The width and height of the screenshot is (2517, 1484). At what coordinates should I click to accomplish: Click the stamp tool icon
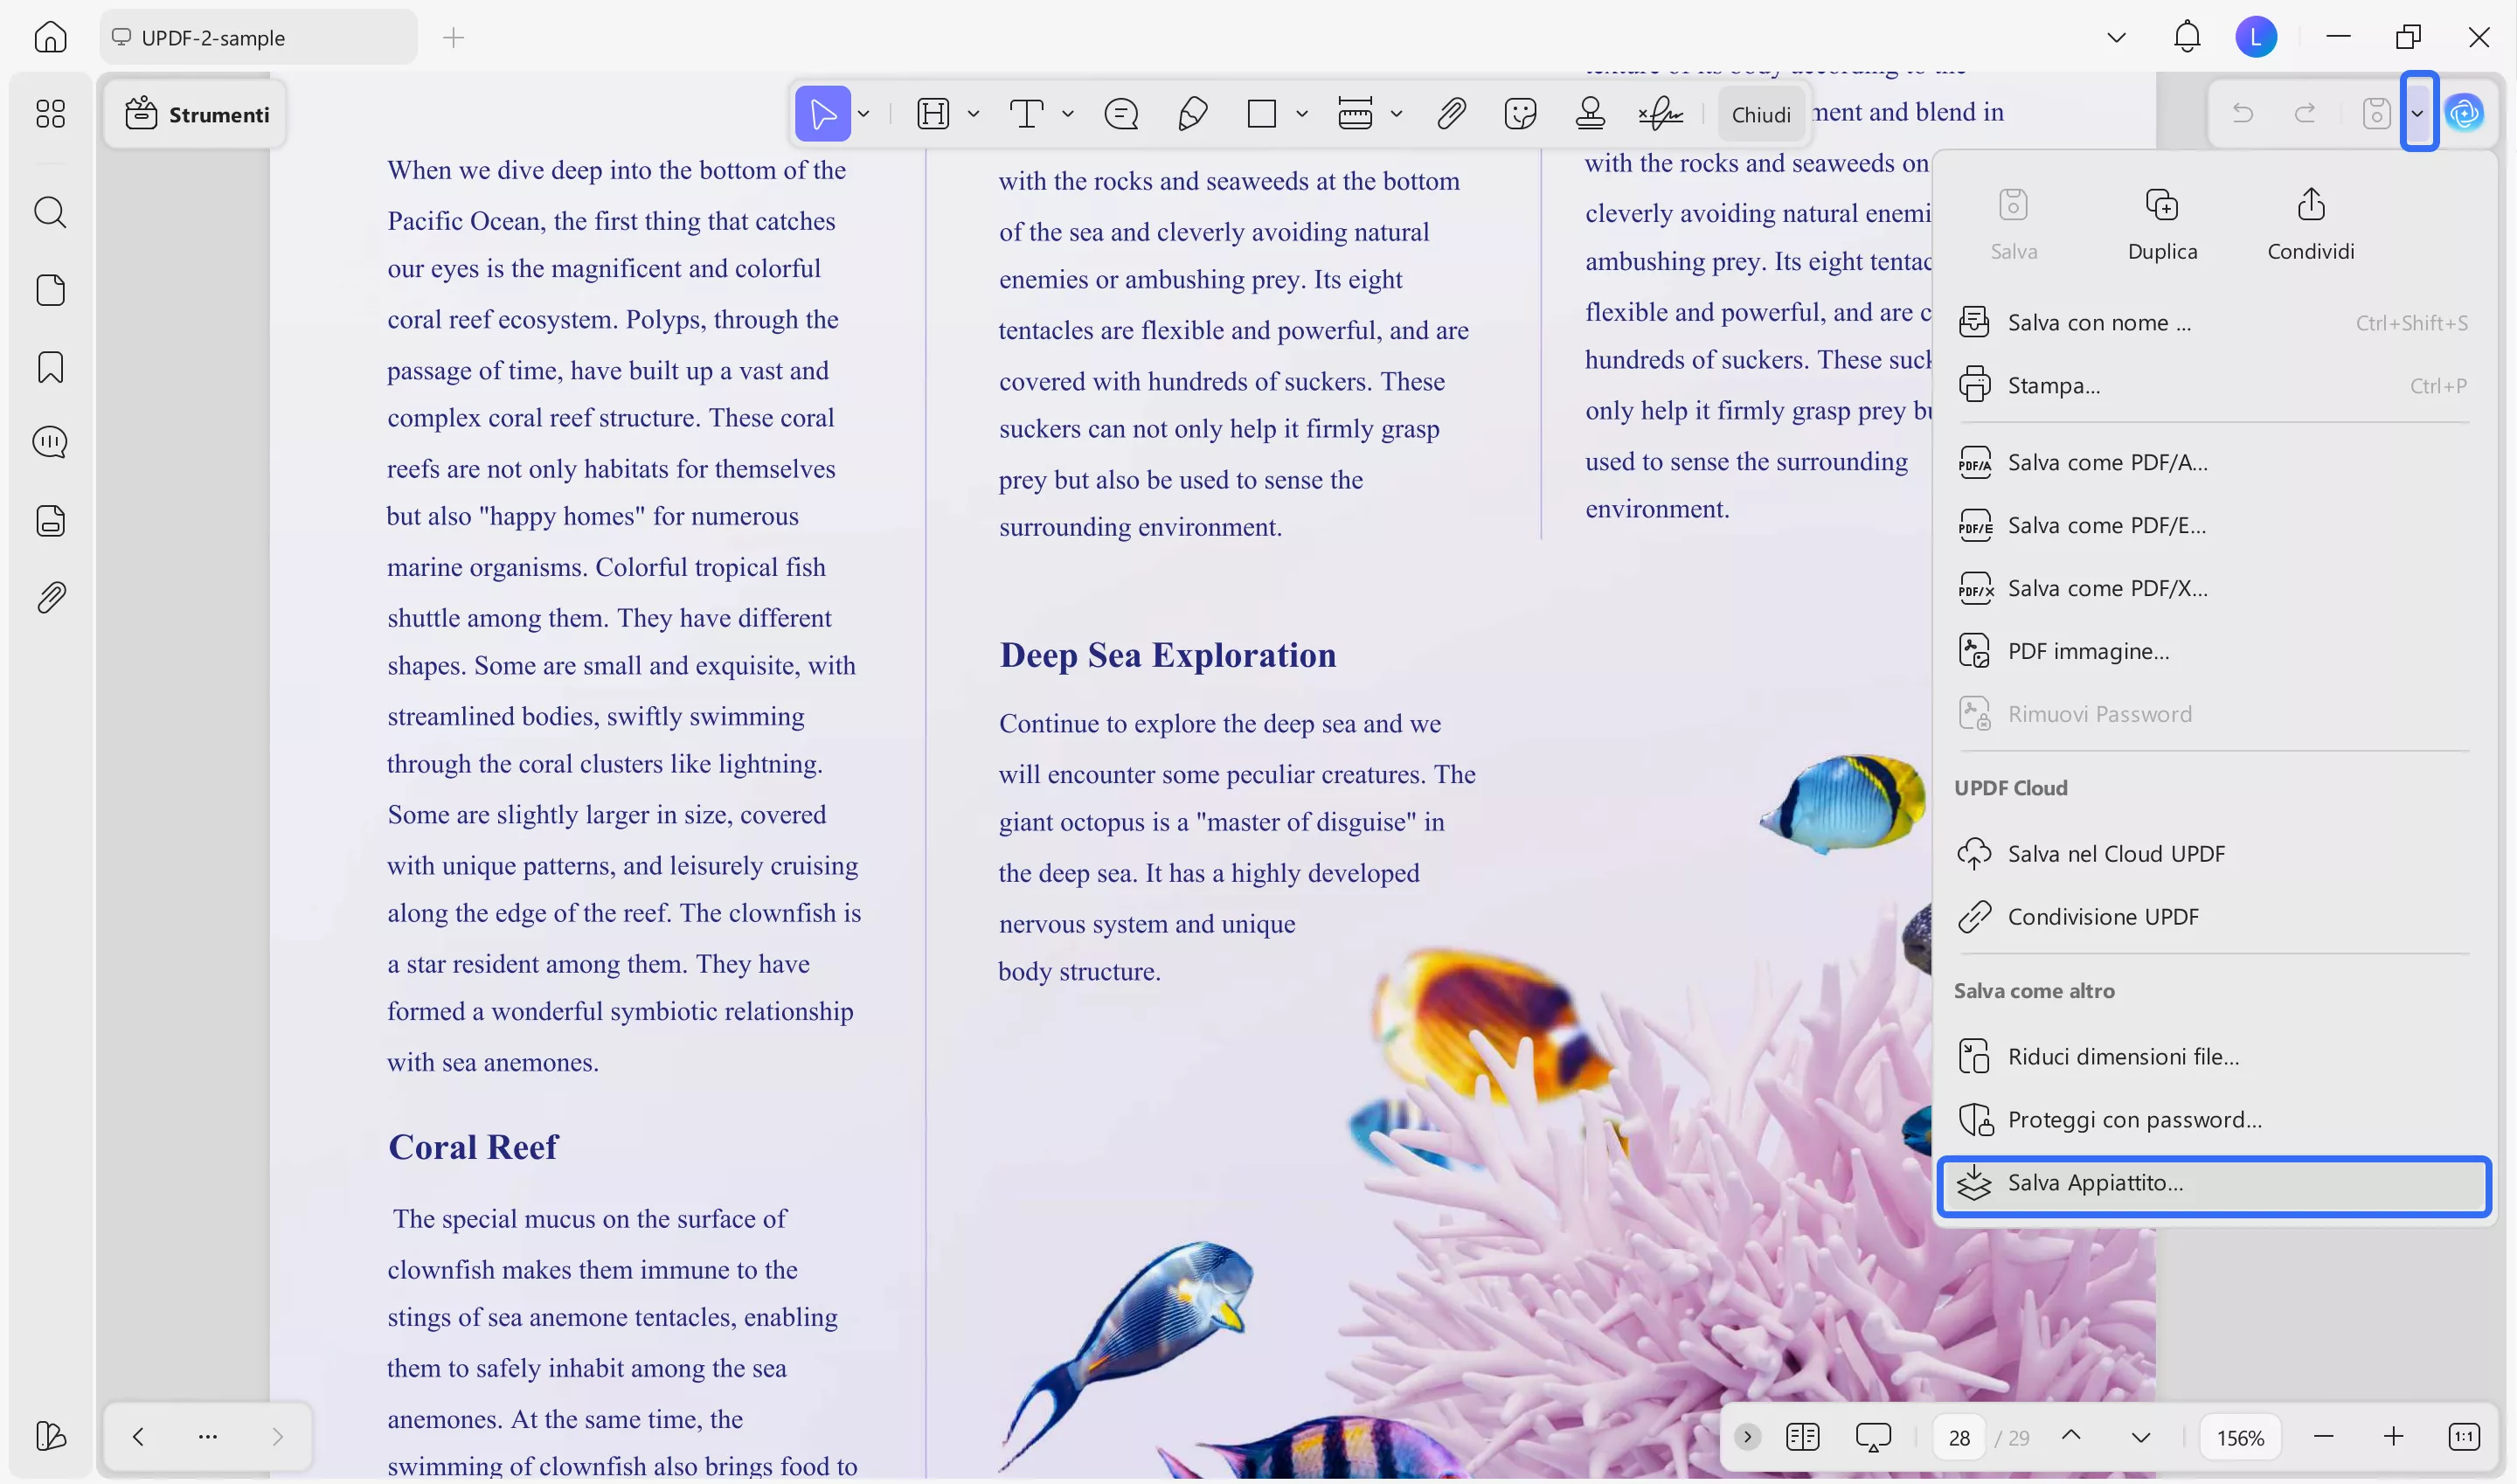(1589, 114)
